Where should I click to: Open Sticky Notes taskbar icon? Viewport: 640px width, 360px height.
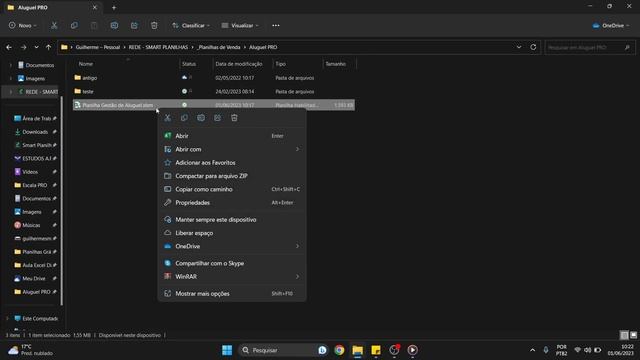[376, 350]
